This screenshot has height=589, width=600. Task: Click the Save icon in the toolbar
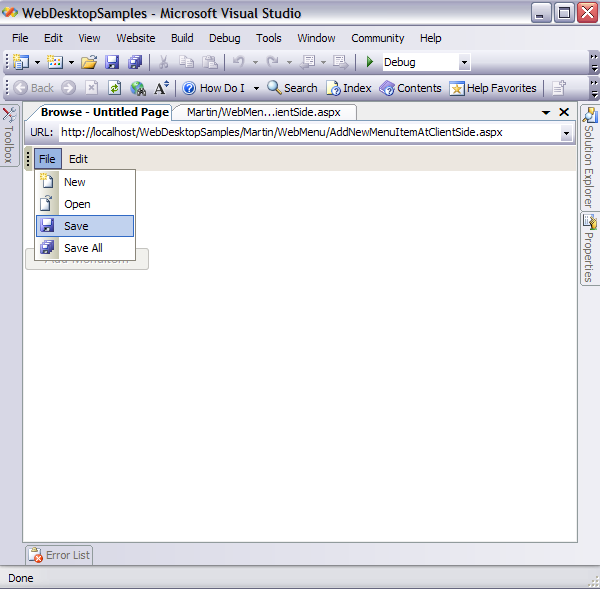[x=113, y=62]
